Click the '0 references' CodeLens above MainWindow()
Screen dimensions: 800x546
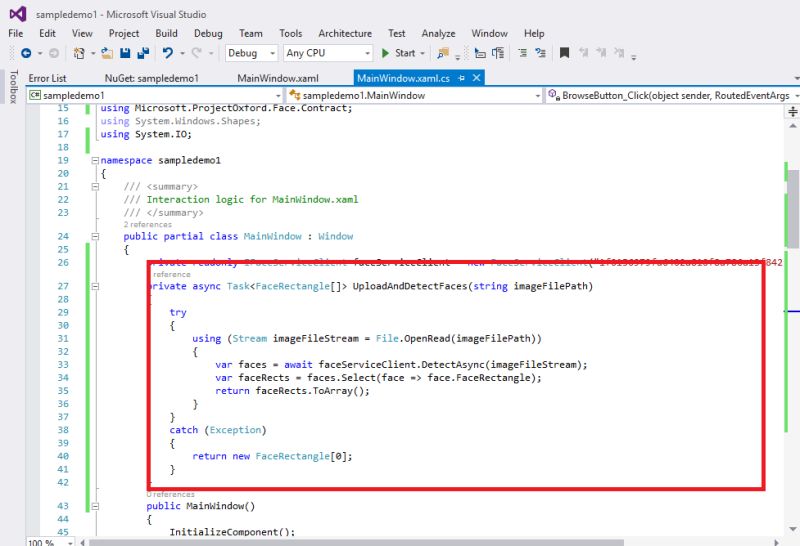pyautogui.click(x=170, y=494)
